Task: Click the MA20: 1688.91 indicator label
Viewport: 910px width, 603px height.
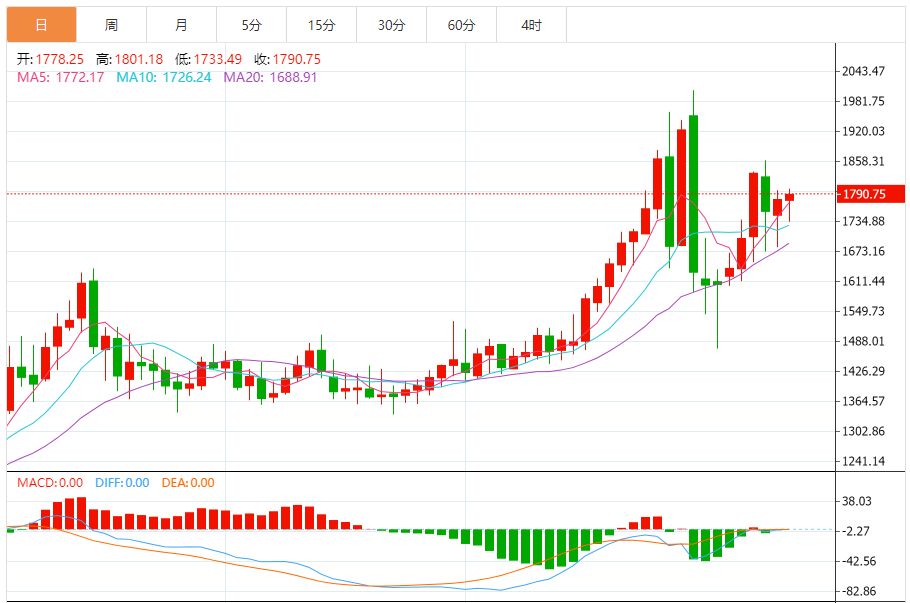Action: click(270, 77)
